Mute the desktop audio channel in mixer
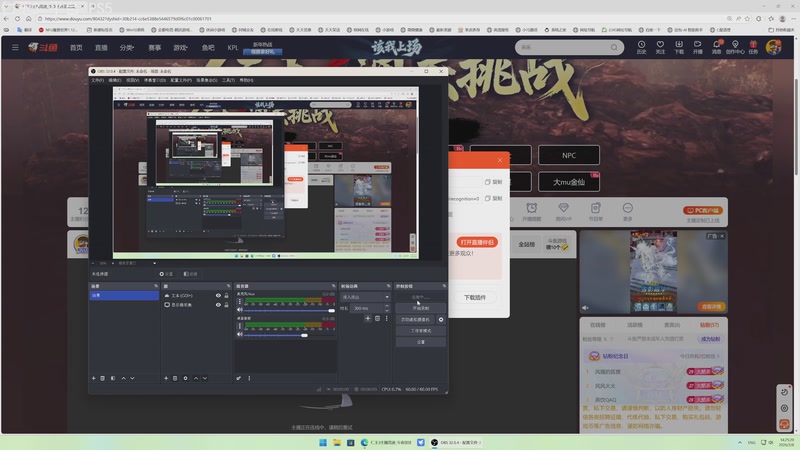The width and height of the screenshot is (800, 450). coord(240,334)
